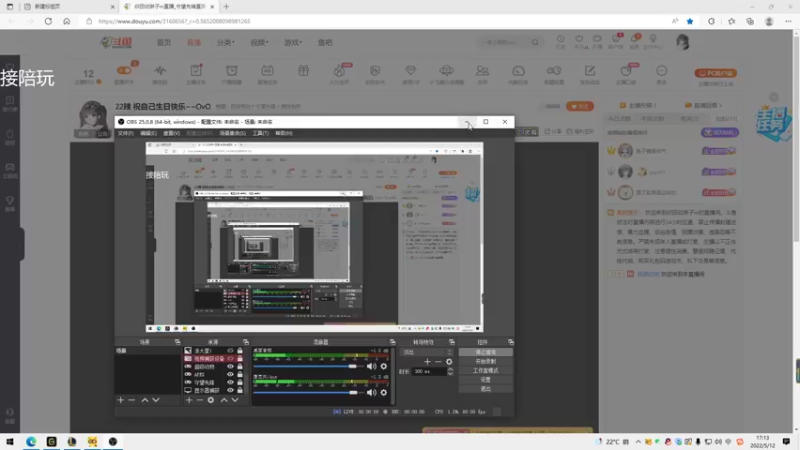
Task: Toggle visibility eye of 显示器捕获 source
Action: pos(230,390)
